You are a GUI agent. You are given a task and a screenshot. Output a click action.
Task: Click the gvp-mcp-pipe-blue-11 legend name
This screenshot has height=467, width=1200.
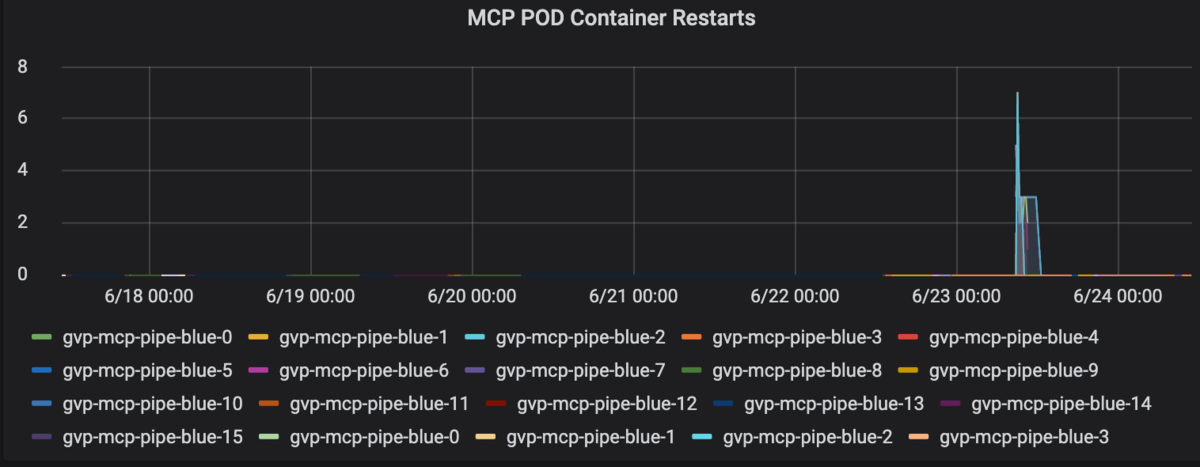[378, 404]
